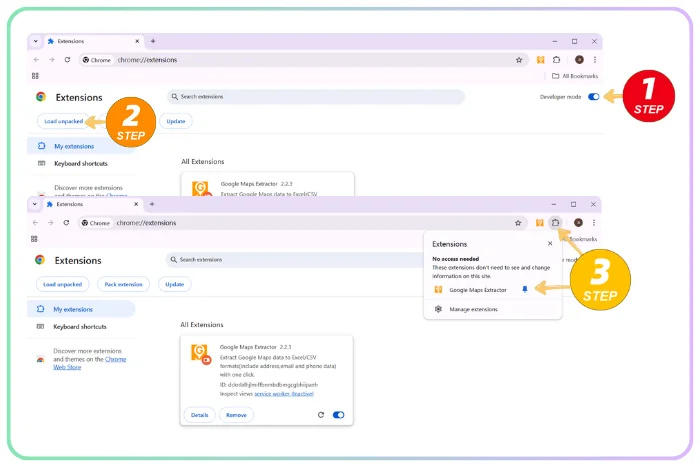Click Search extensions field in upper window
Viewport: 700px width, 471px height.
point(320,97)
